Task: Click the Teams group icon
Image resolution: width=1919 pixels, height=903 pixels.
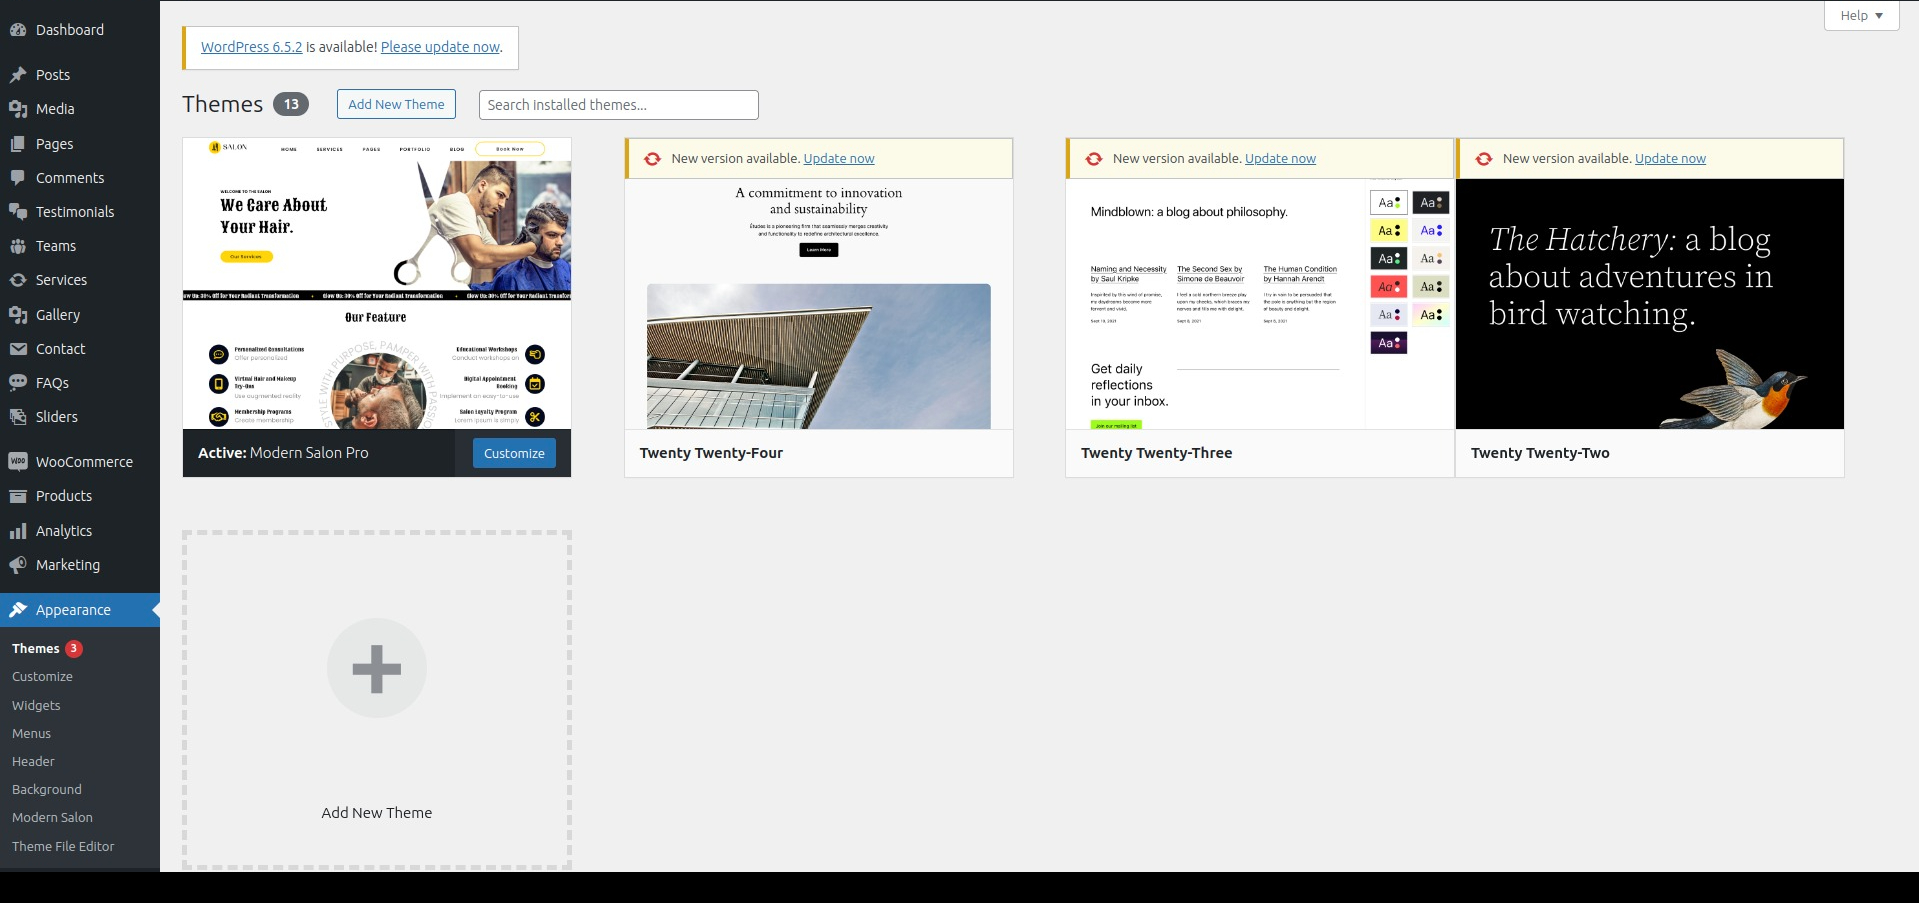Action: [18, 246]
